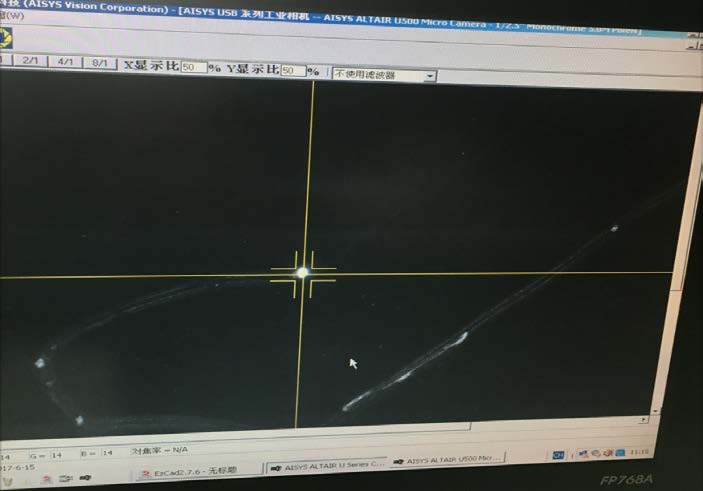Switch to AISYS ALTAIR U Series taskbar window
This screenshot has width=703, height=491.
pyautogui.click(x=325, y=465)
